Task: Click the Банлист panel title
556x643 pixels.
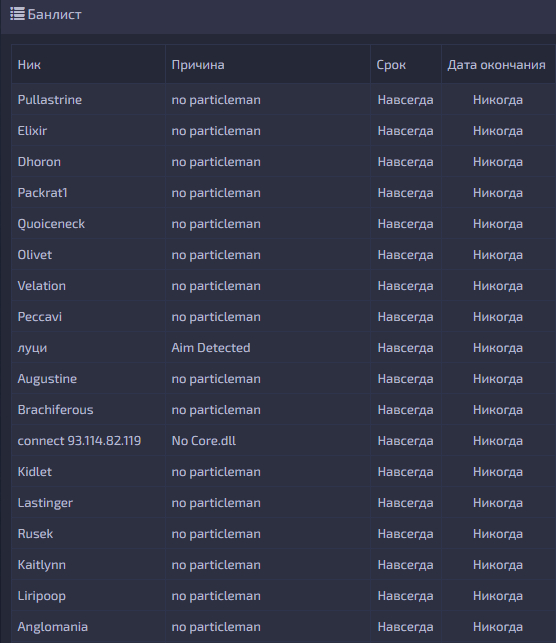Action: click(55, 14)
